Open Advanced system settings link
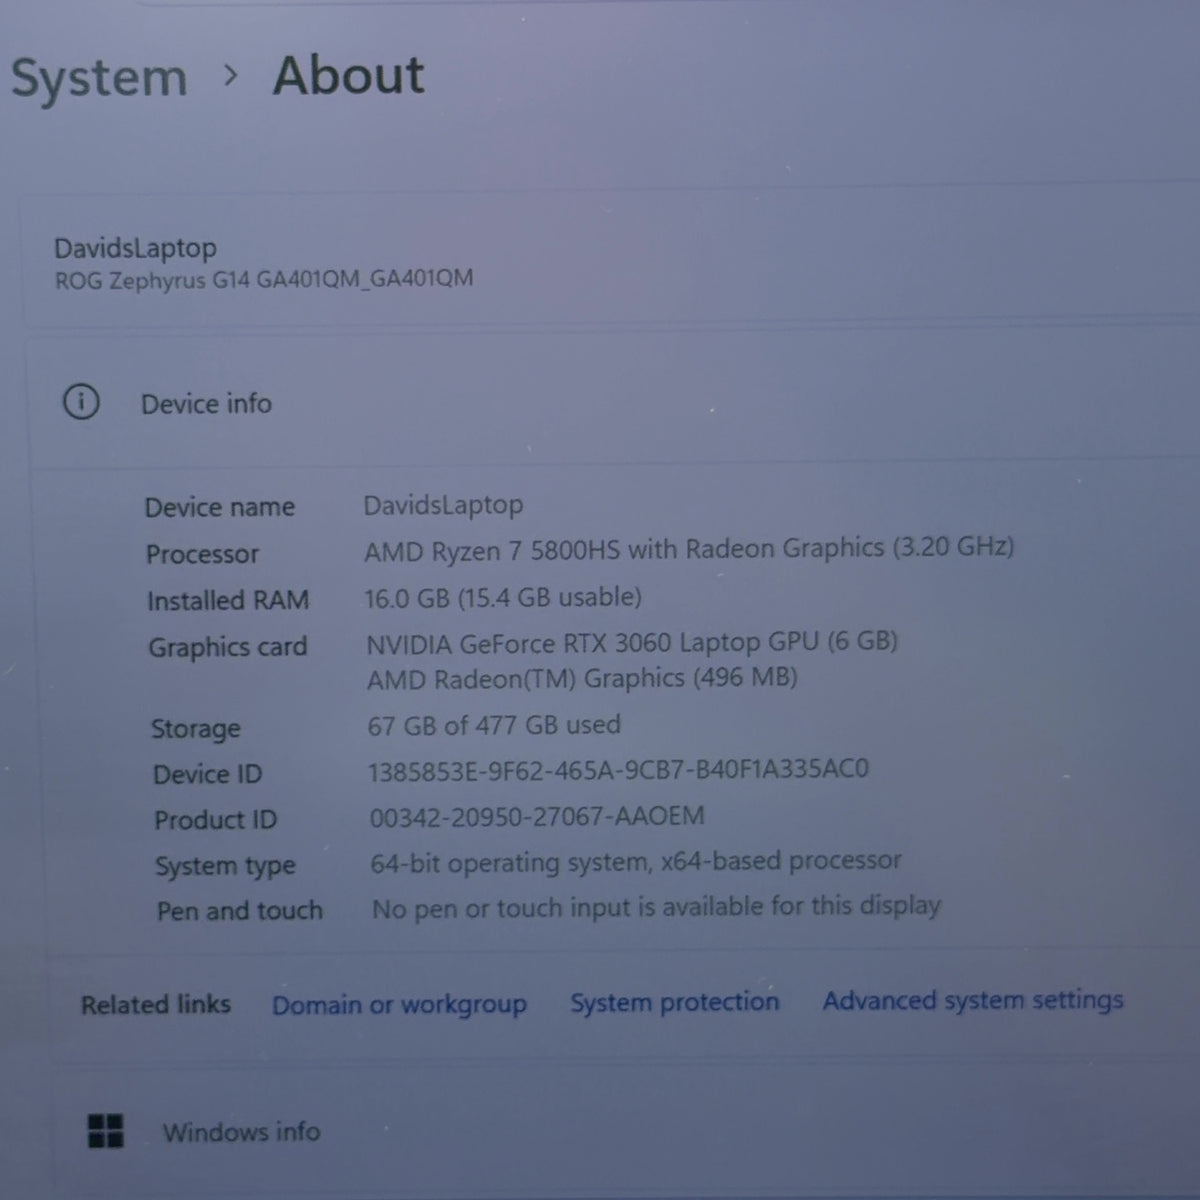 (x=973, y=1000)
